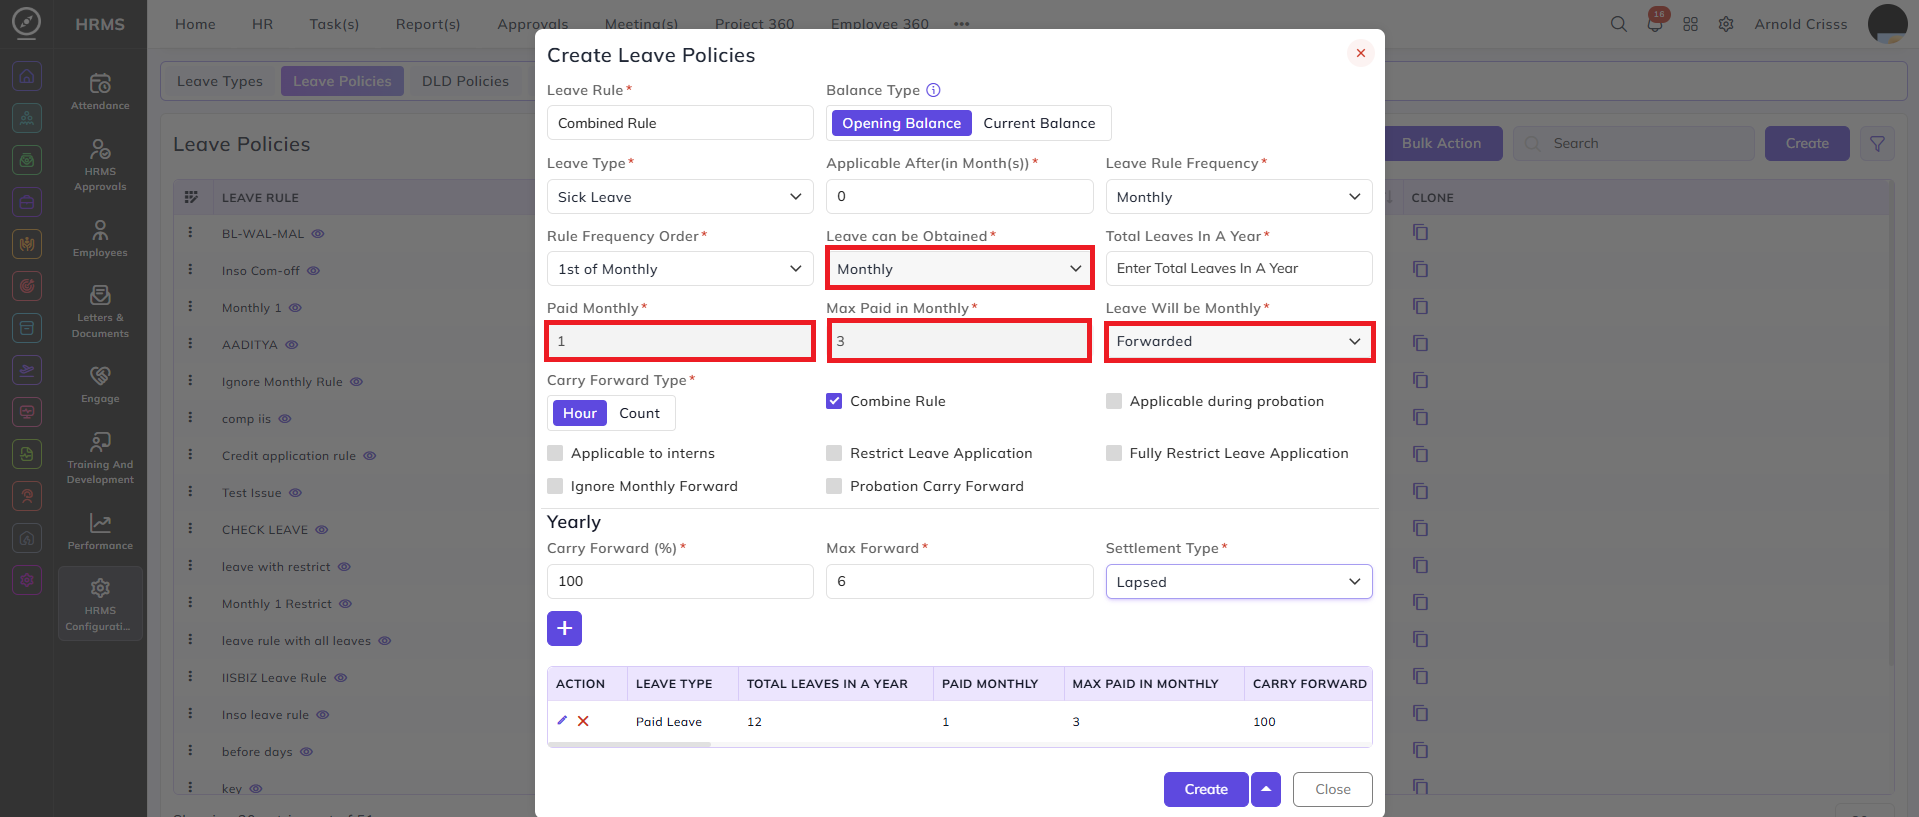This screenshot has height=817, width=1919.
Task: Open the Home menu
Action: pos(195,24)
